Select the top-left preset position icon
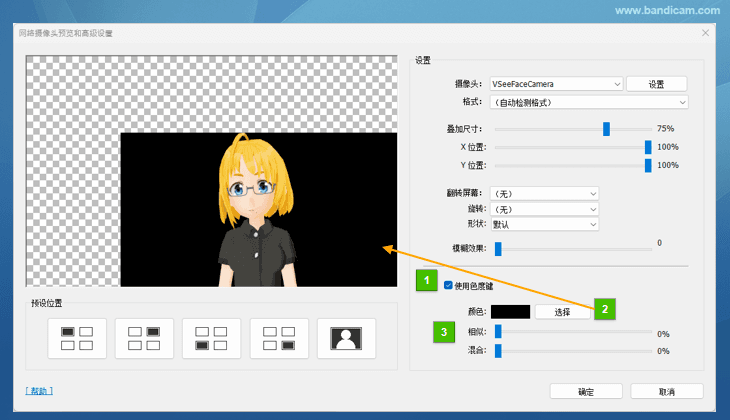This screenshot has width=730, height=420. 77,338
